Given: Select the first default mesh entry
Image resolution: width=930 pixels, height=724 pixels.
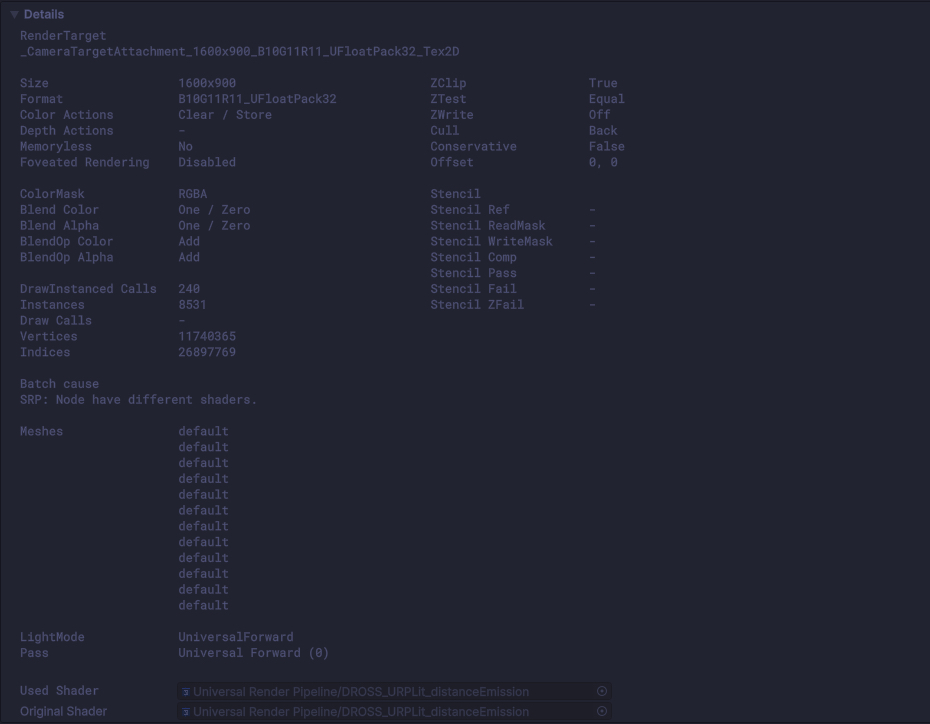Looking at the screenshot, I should click(203, 431).
